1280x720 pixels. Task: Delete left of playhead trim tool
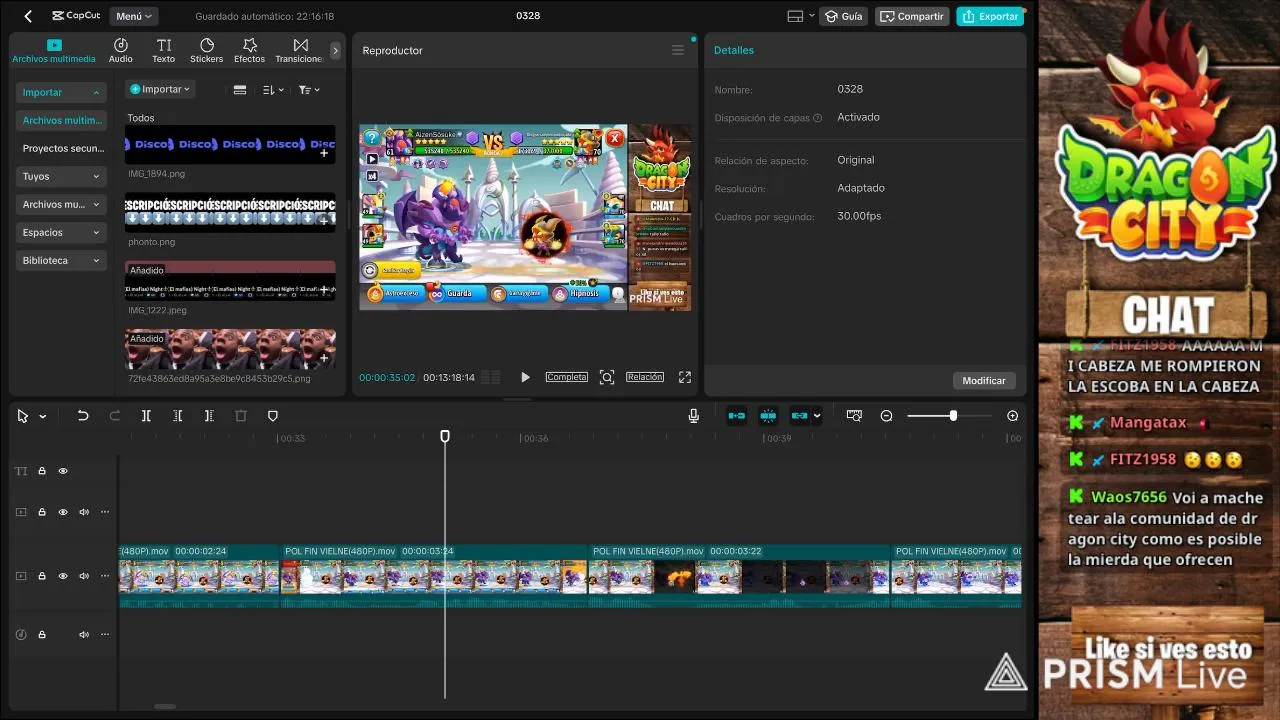[x=177, y=416]
